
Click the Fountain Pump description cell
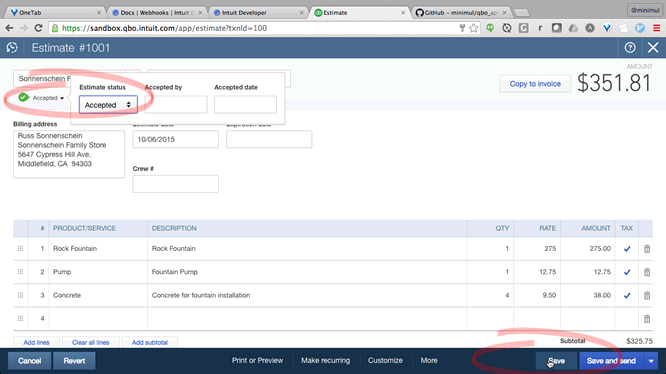(x=307, y=272)
